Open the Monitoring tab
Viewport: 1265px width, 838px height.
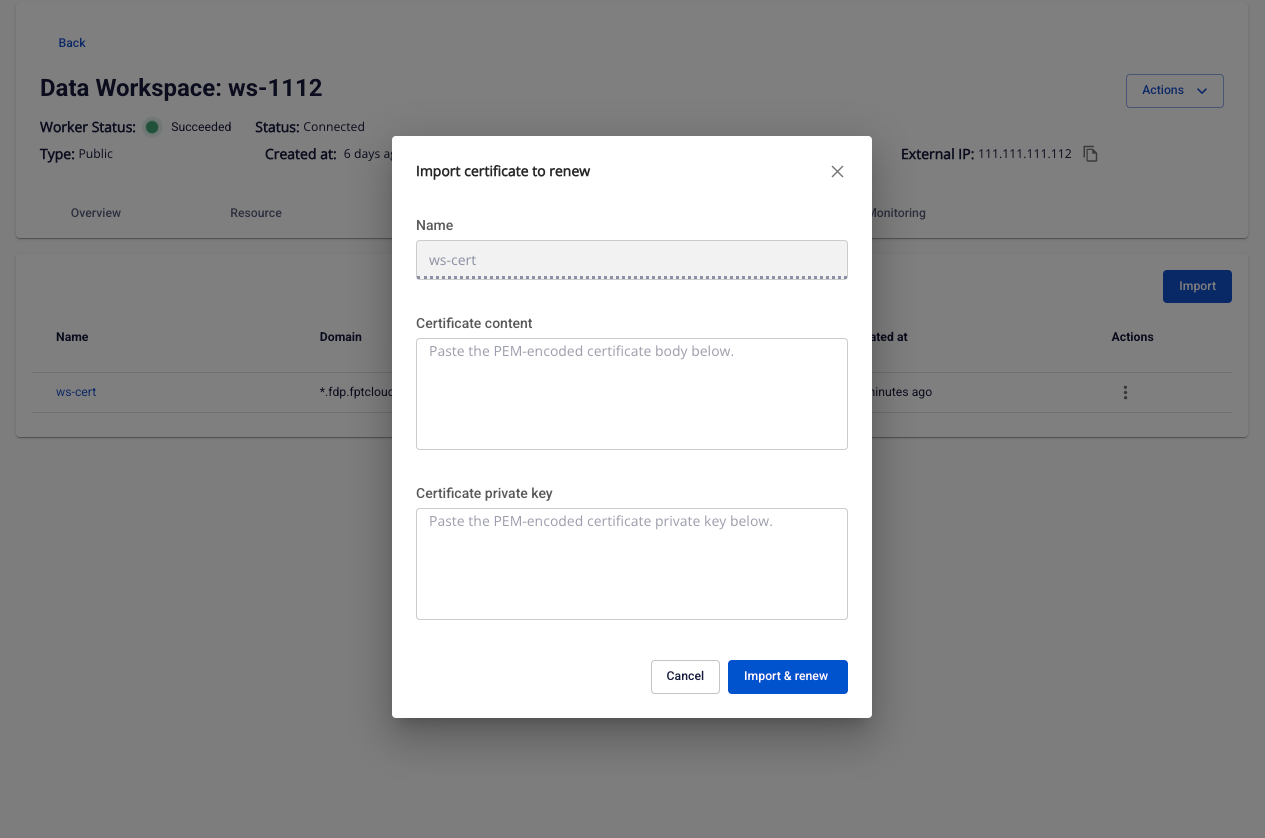[898, 213]
